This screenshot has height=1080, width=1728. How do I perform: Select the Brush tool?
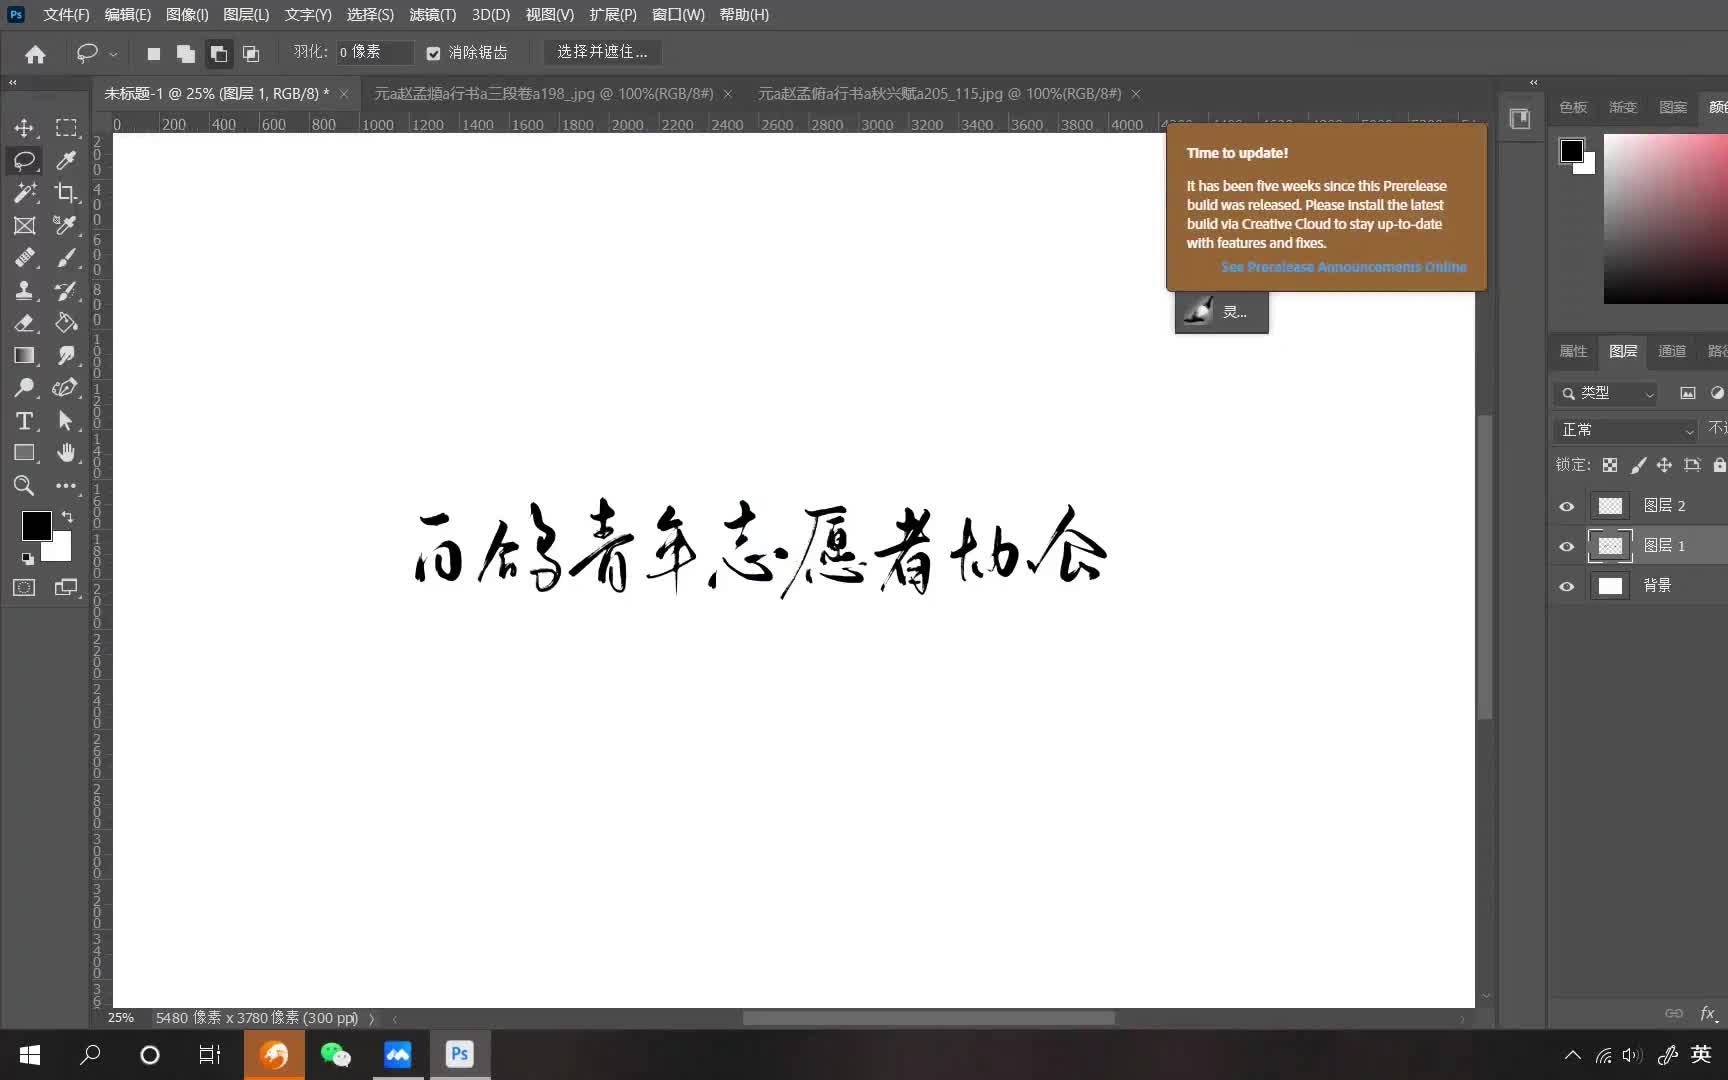(x=66, y=258)
